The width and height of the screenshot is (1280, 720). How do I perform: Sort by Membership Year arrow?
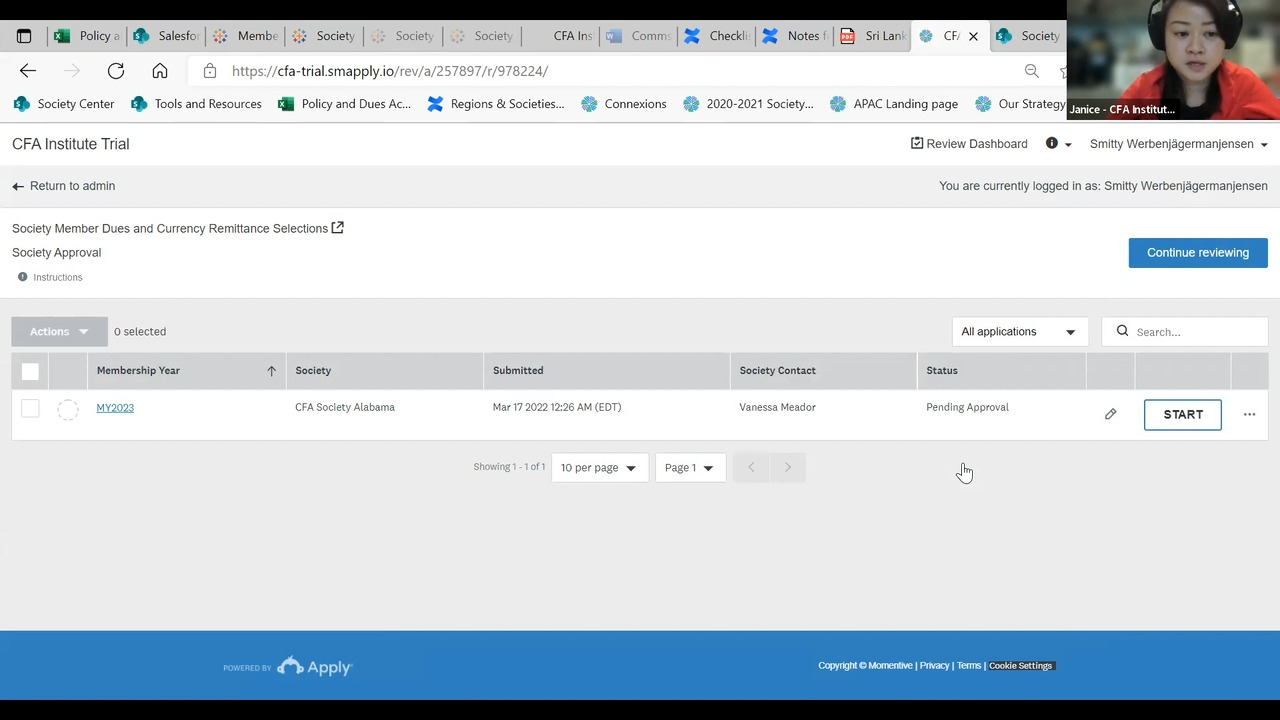tap(271, 371)
